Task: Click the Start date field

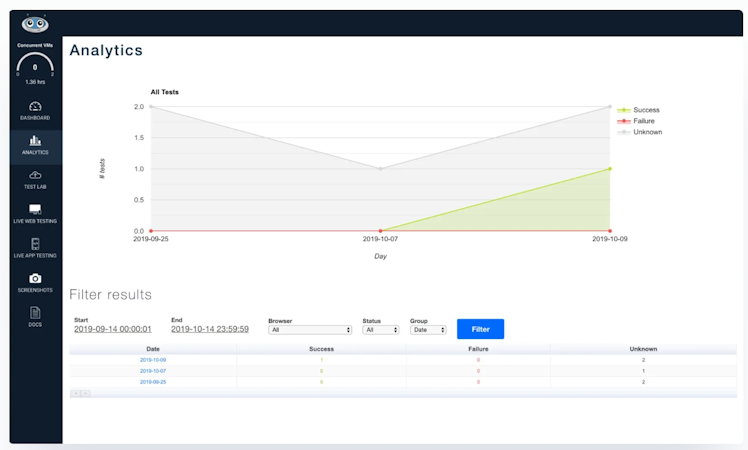Action: pyautogui.click(x=113, y=329)
